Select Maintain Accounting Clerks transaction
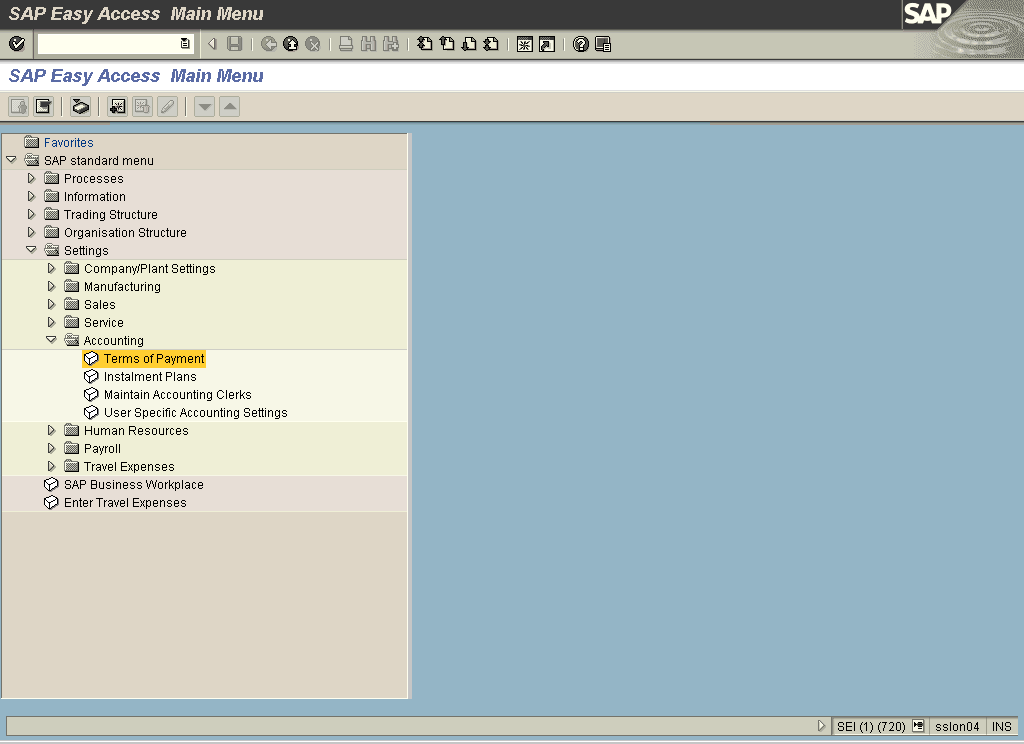 point(177,395)
